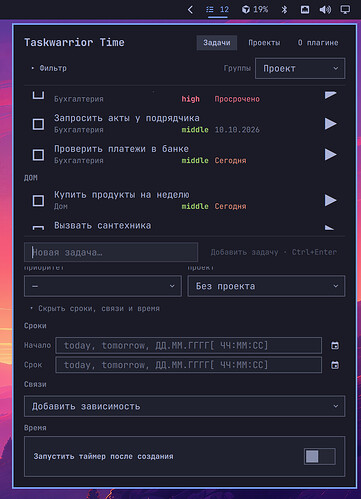This screenshot has width=361, height=499.
Task: Click the task title Проверить платежи в банке
Action: [x=121, y=149]
